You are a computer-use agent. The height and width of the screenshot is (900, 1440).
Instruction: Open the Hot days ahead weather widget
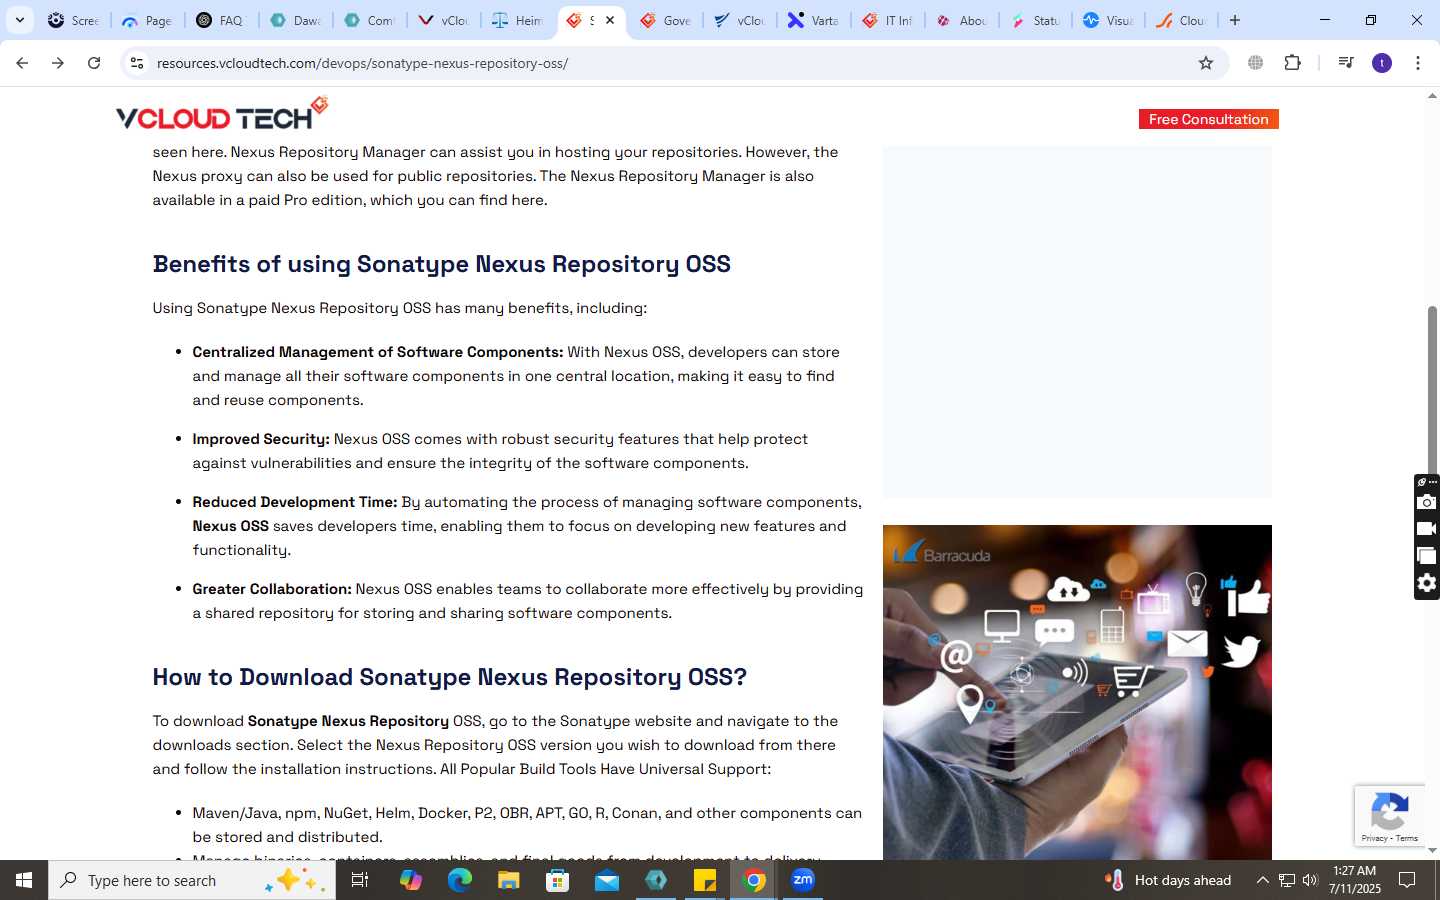click(1168, 880)
